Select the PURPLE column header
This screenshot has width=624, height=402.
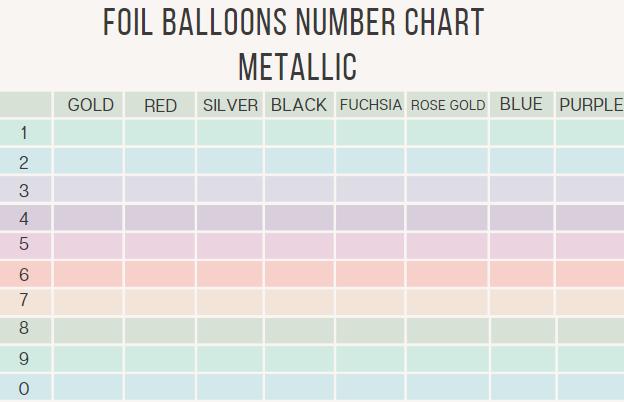590,105
